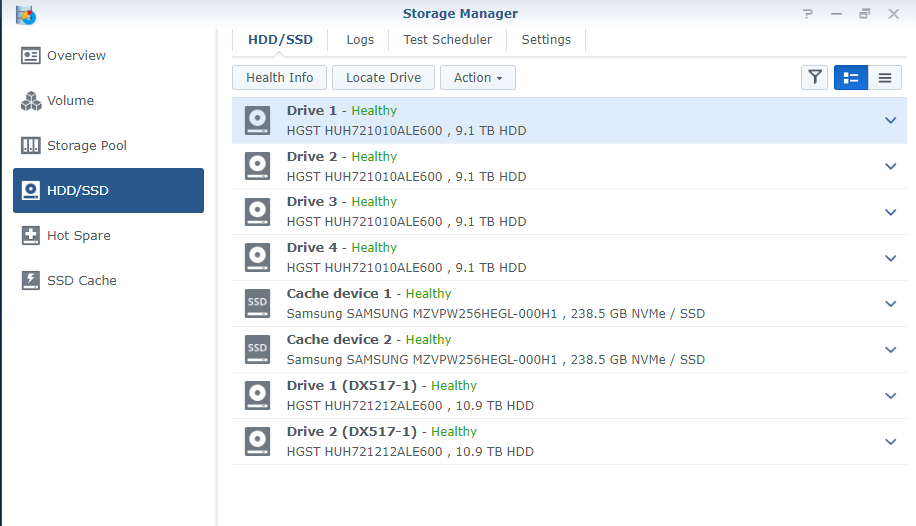Expand Drive 1 details chevron

pyautogui.click(x=890, y=120)
